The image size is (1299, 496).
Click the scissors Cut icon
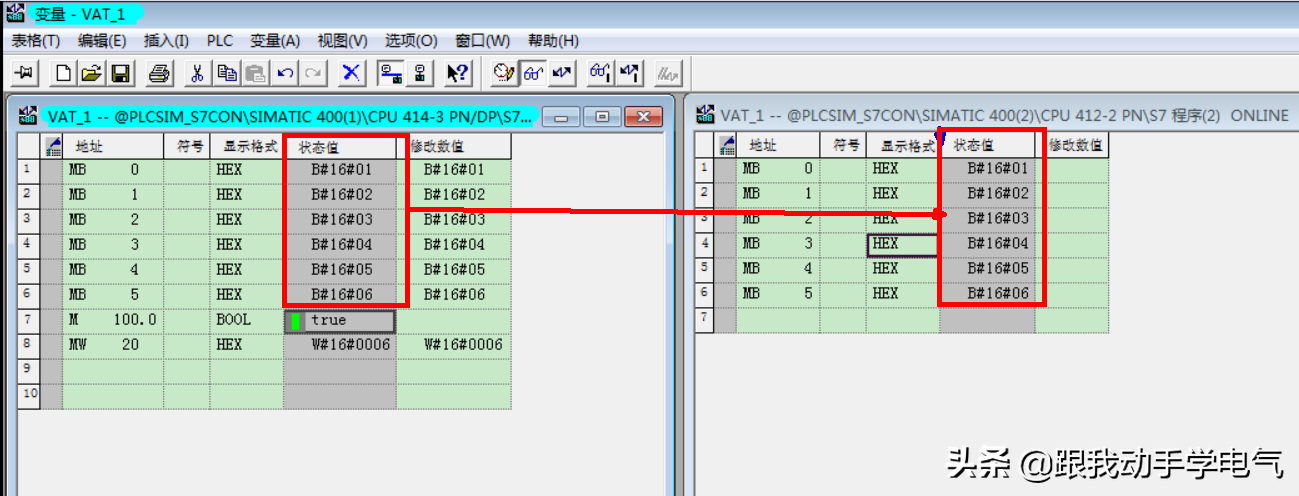[197, 73]
